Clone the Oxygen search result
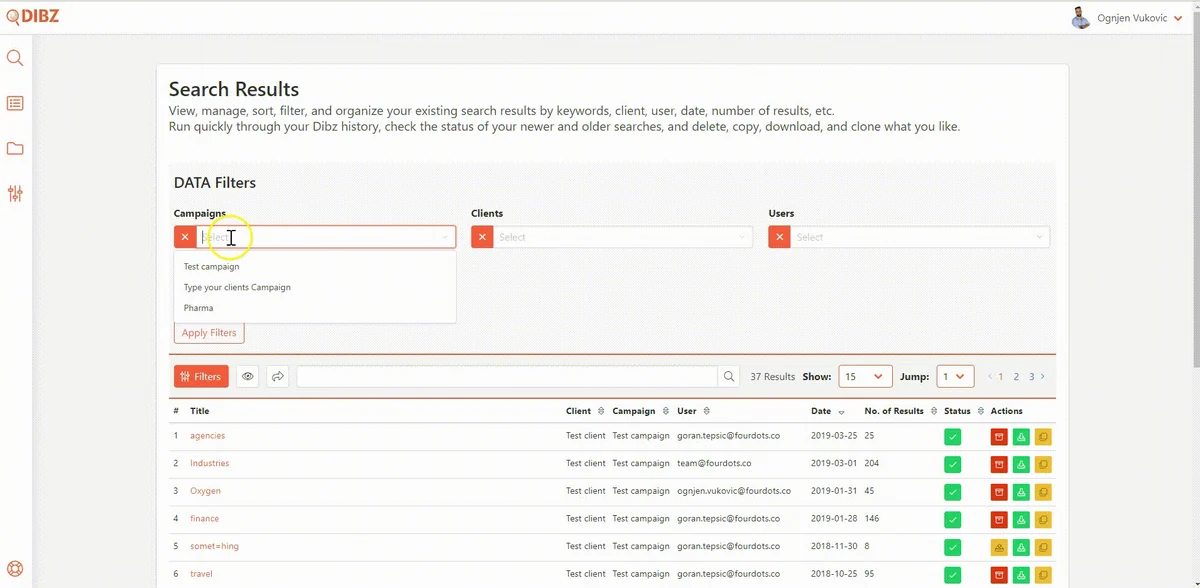This screenshot has width=1200, height=588. click(1043, 492)
